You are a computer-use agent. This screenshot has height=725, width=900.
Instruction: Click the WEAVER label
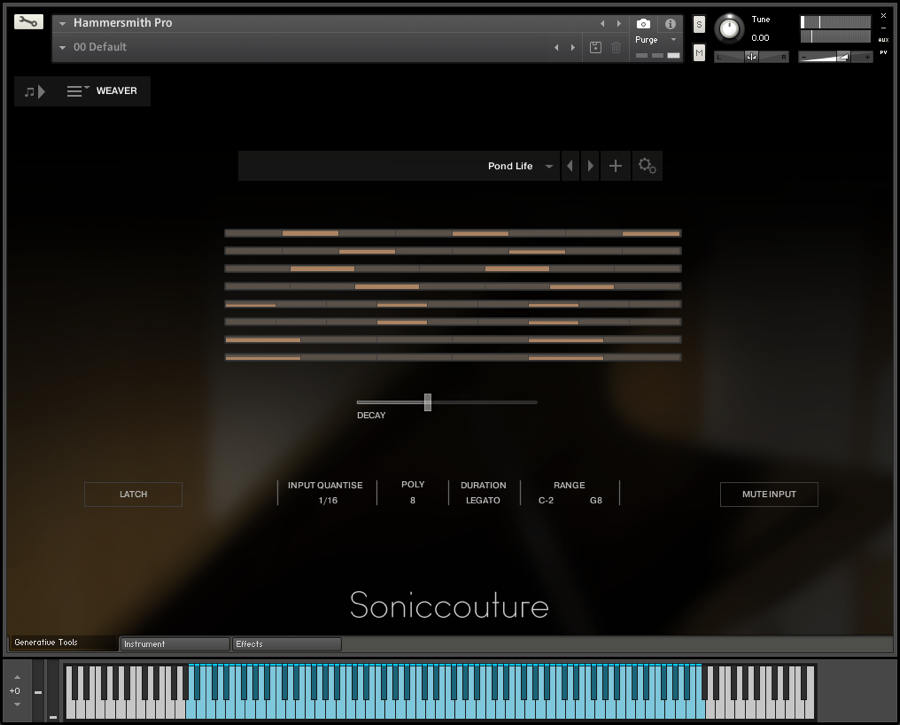pyautogui.click(x=117, y=91)
